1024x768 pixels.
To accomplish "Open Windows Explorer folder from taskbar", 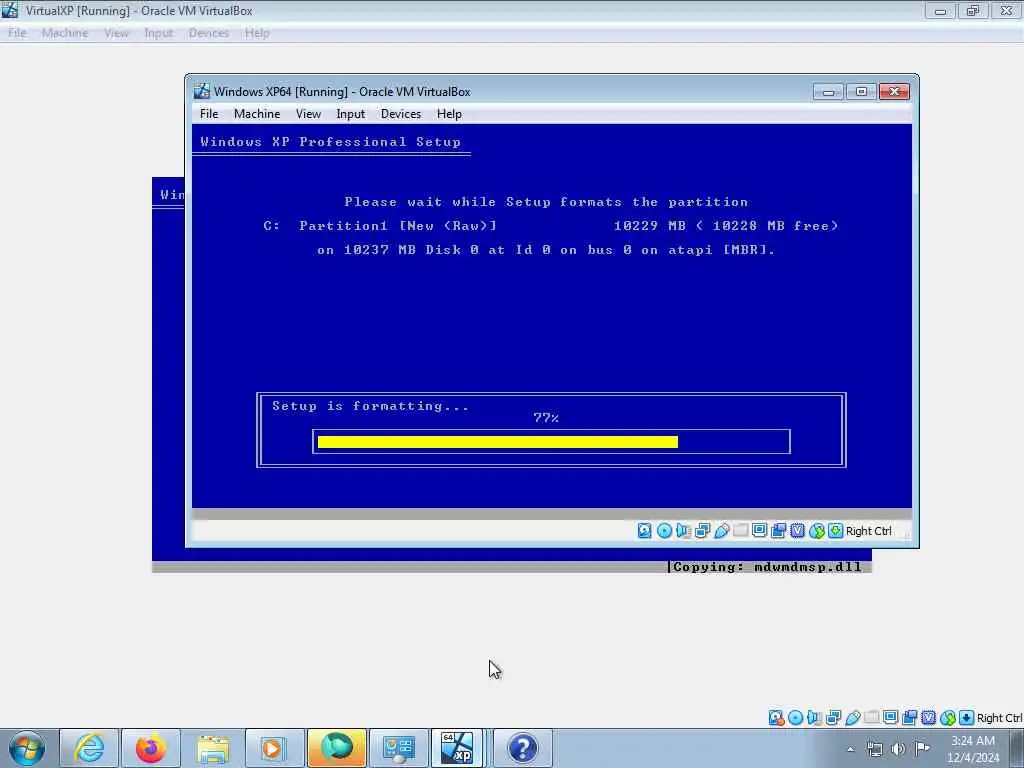I will (x=212, y=748).
